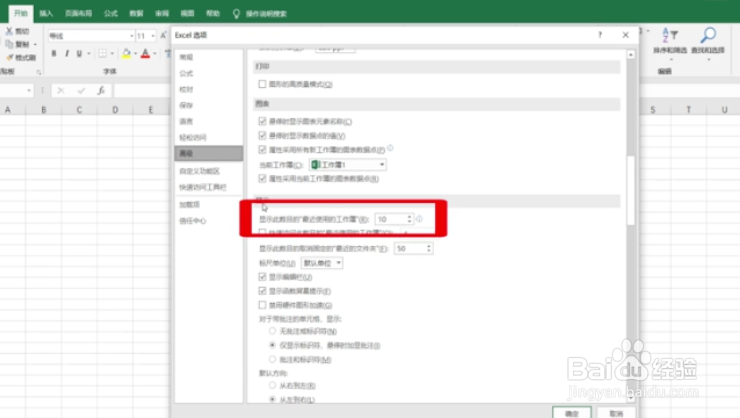Screen dimensions: 740x418
Task: Open the Clipboard group dialog launcher
Action: pos(39,72)
